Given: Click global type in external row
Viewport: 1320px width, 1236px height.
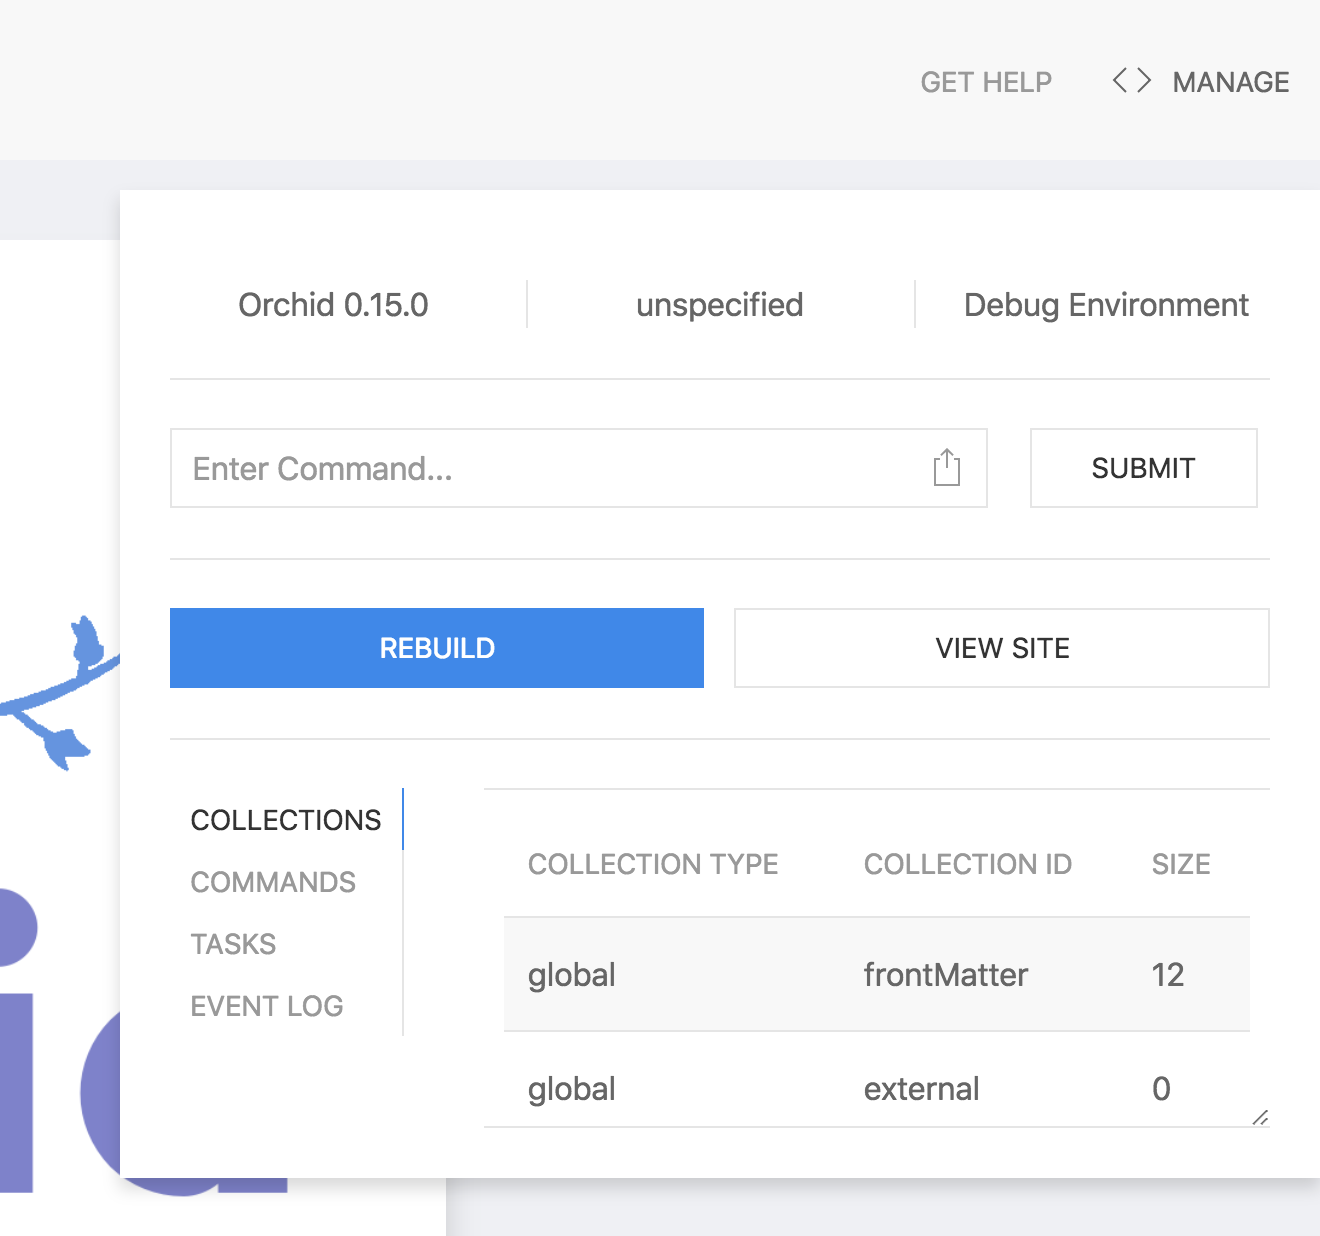Looking at the screenshot, I should click(572, 1089).
